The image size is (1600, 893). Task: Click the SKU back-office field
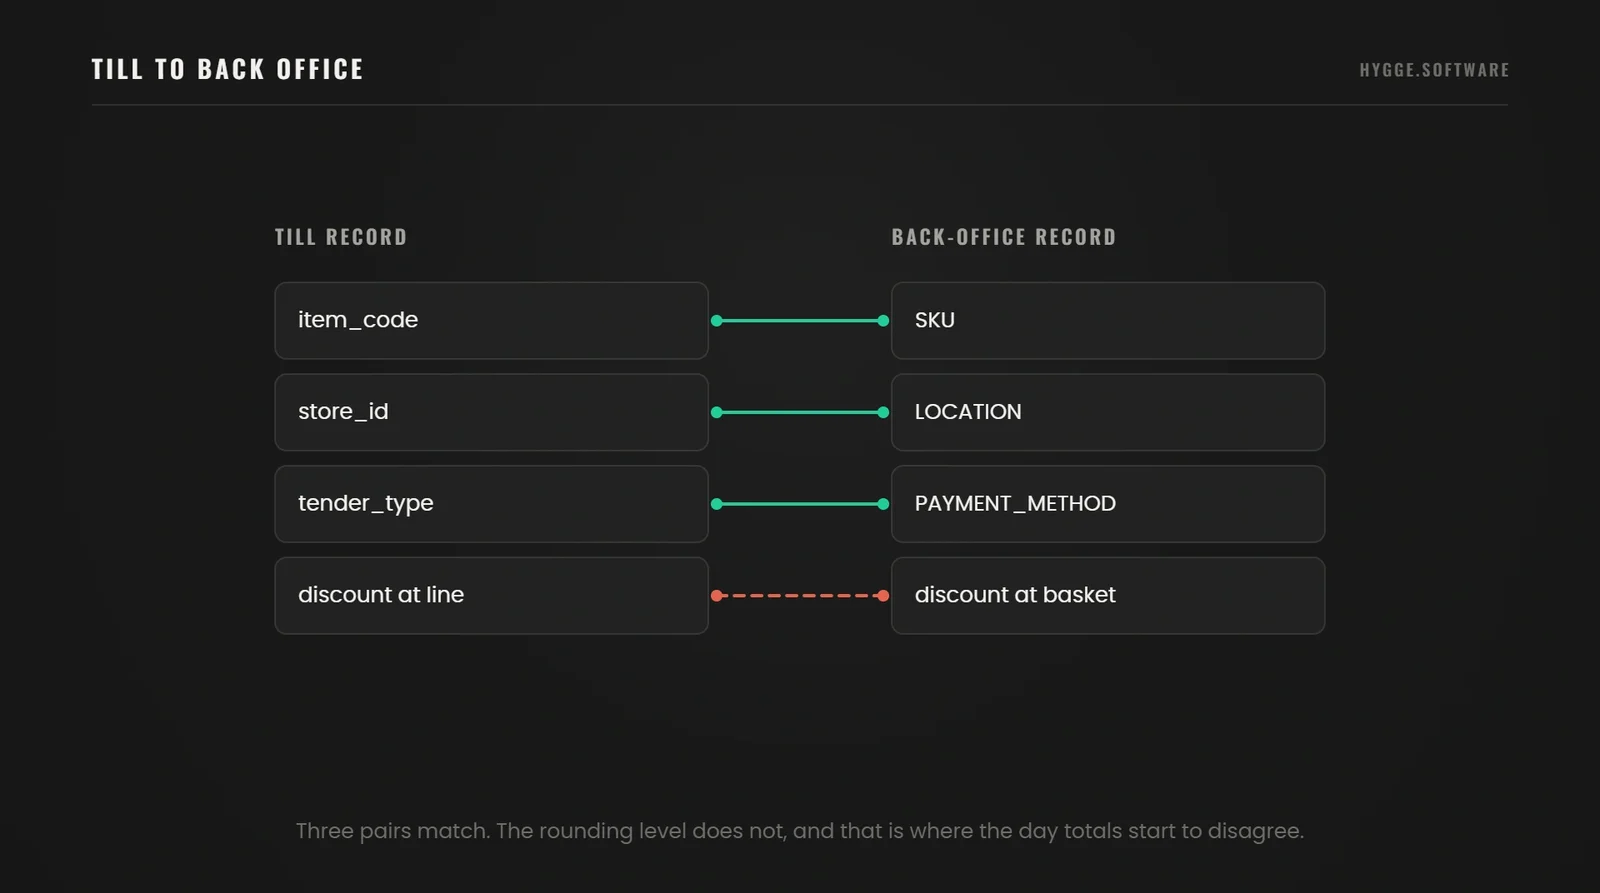pos(1108,320)
